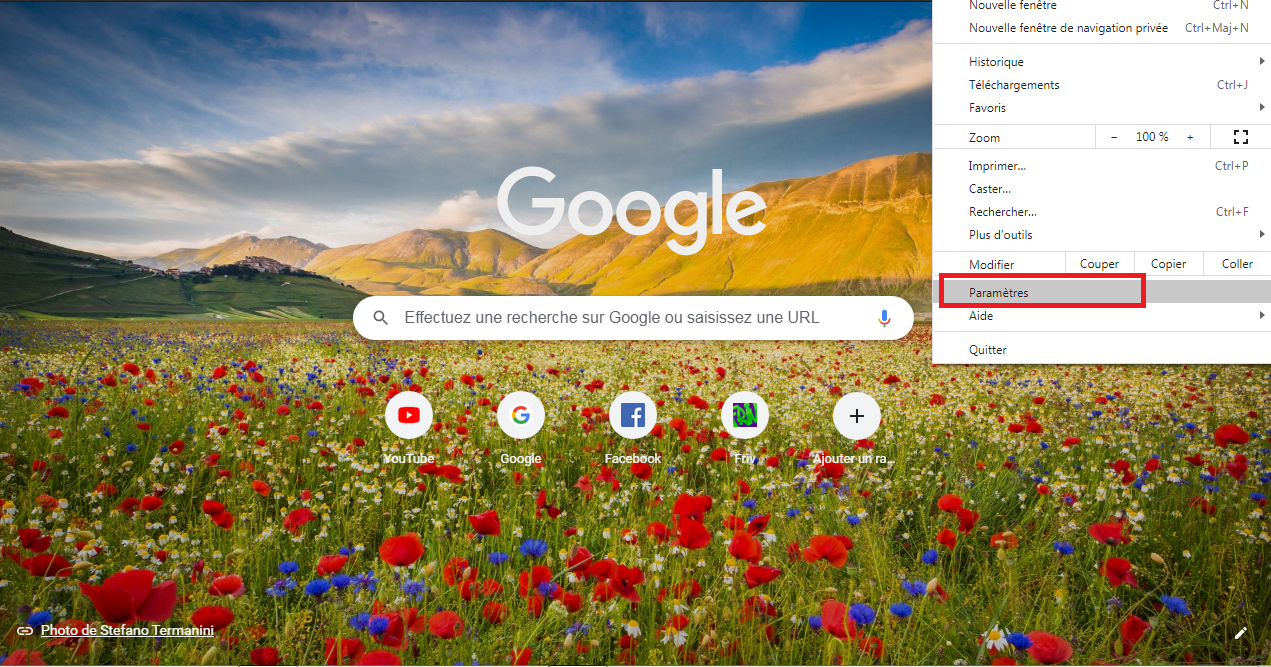Click the pencil customize page icon
This screenshot has height=667, width=1271.
pos(1241,632)
